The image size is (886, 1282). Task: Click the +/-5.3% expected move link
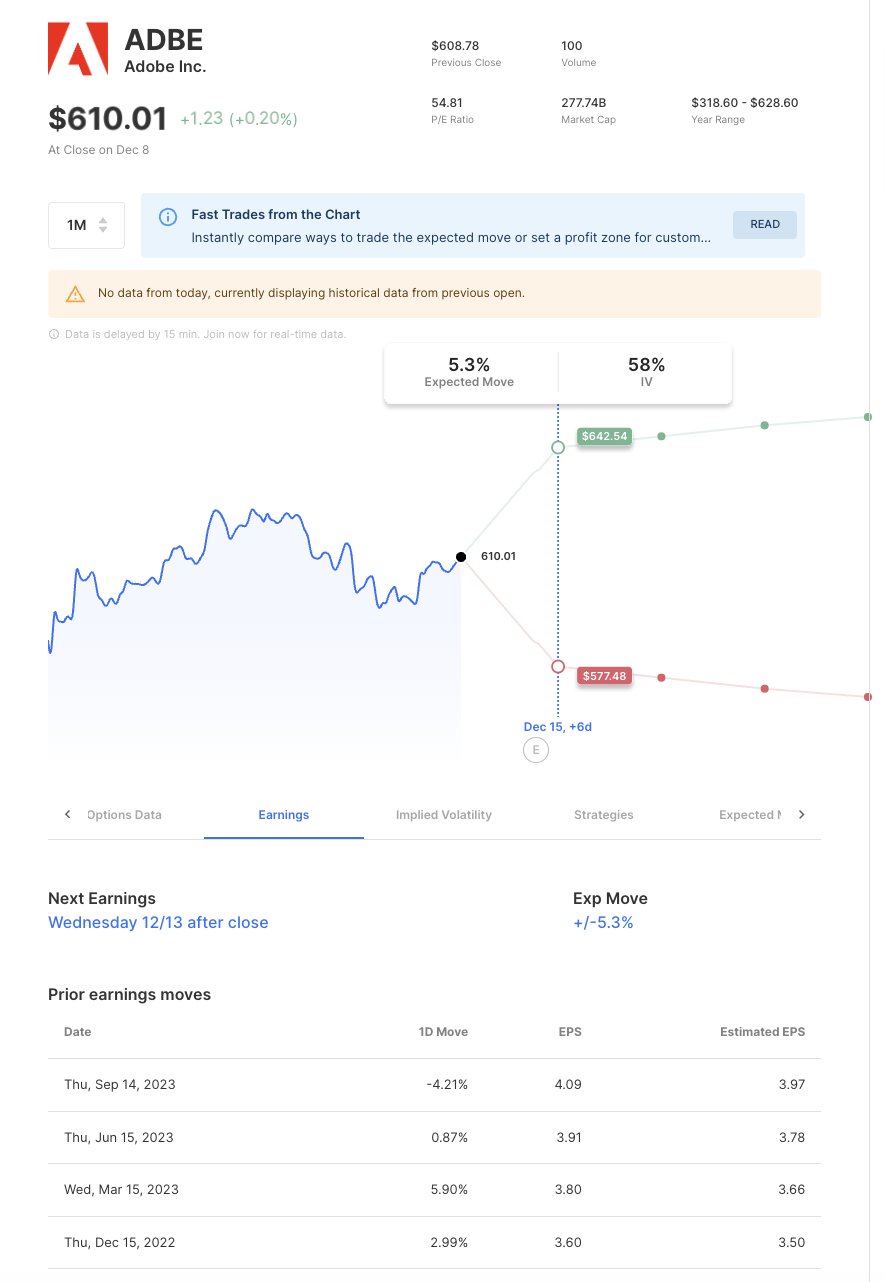pyautogui.click(x=603, y=922)
